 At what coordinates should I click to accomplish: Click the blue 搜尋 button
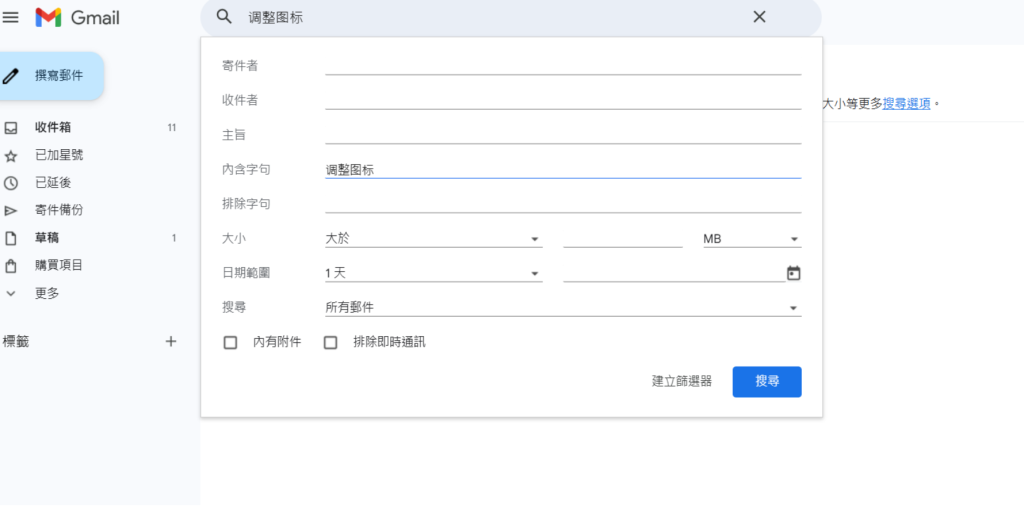767,381
